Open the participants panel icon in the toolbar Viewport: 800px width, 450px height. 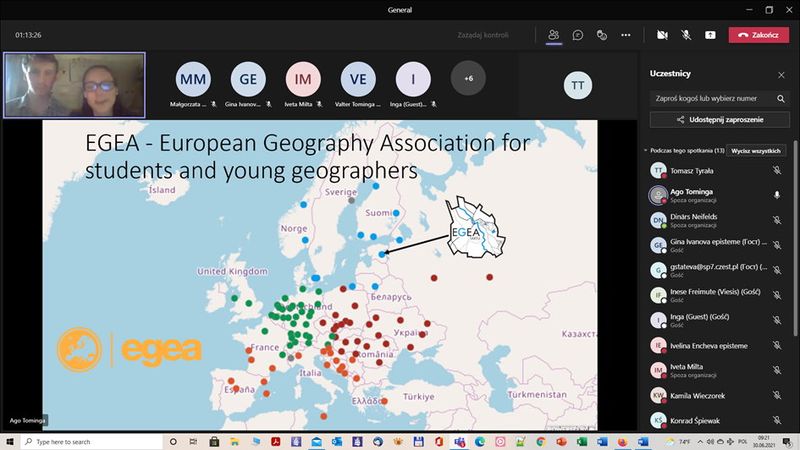coord(554,35)
